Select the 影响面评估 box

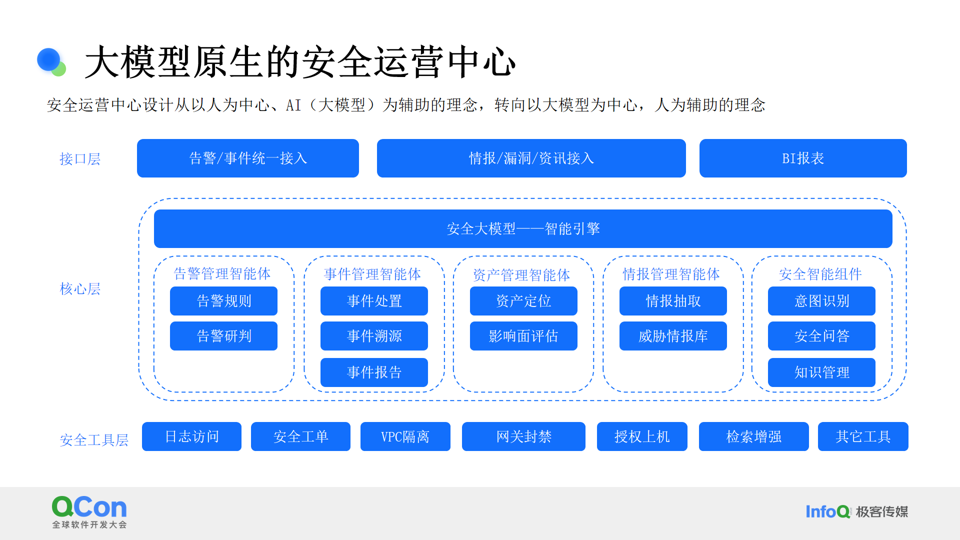click(x=523, y=336)
